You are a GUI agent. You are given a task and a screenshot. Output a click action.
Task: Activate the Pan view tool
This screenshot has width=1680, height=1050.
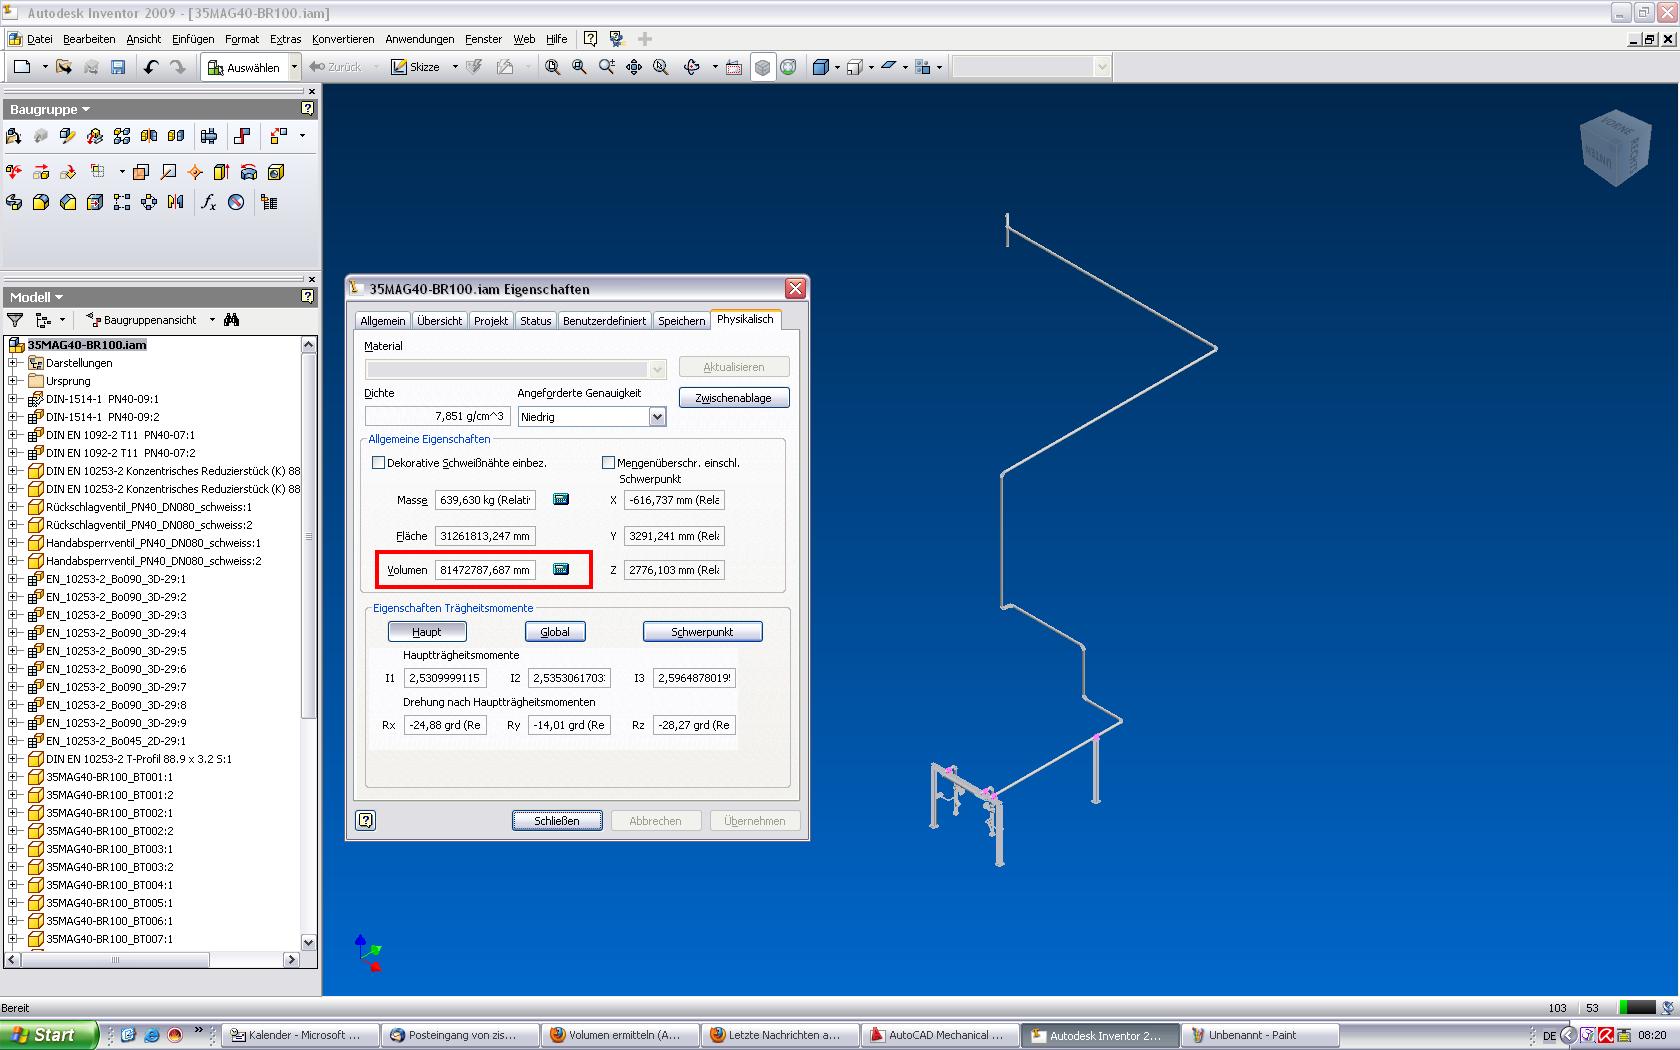[633, 67]
